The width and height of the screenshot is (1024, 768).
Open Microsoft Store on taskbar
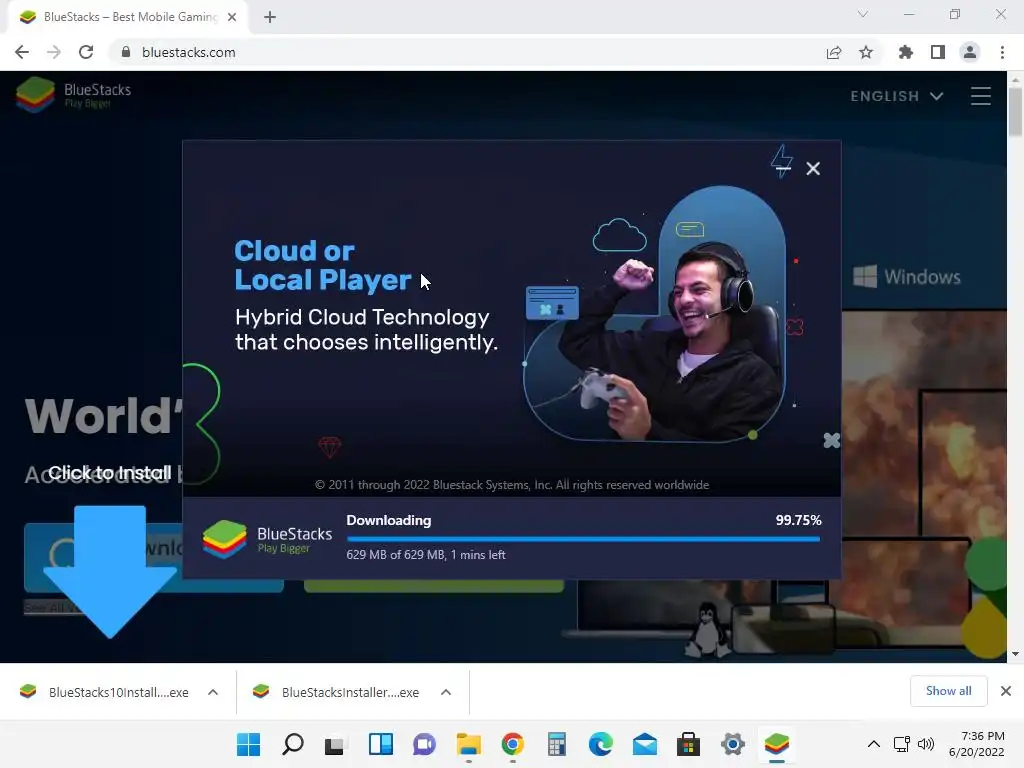click(688, 744)
